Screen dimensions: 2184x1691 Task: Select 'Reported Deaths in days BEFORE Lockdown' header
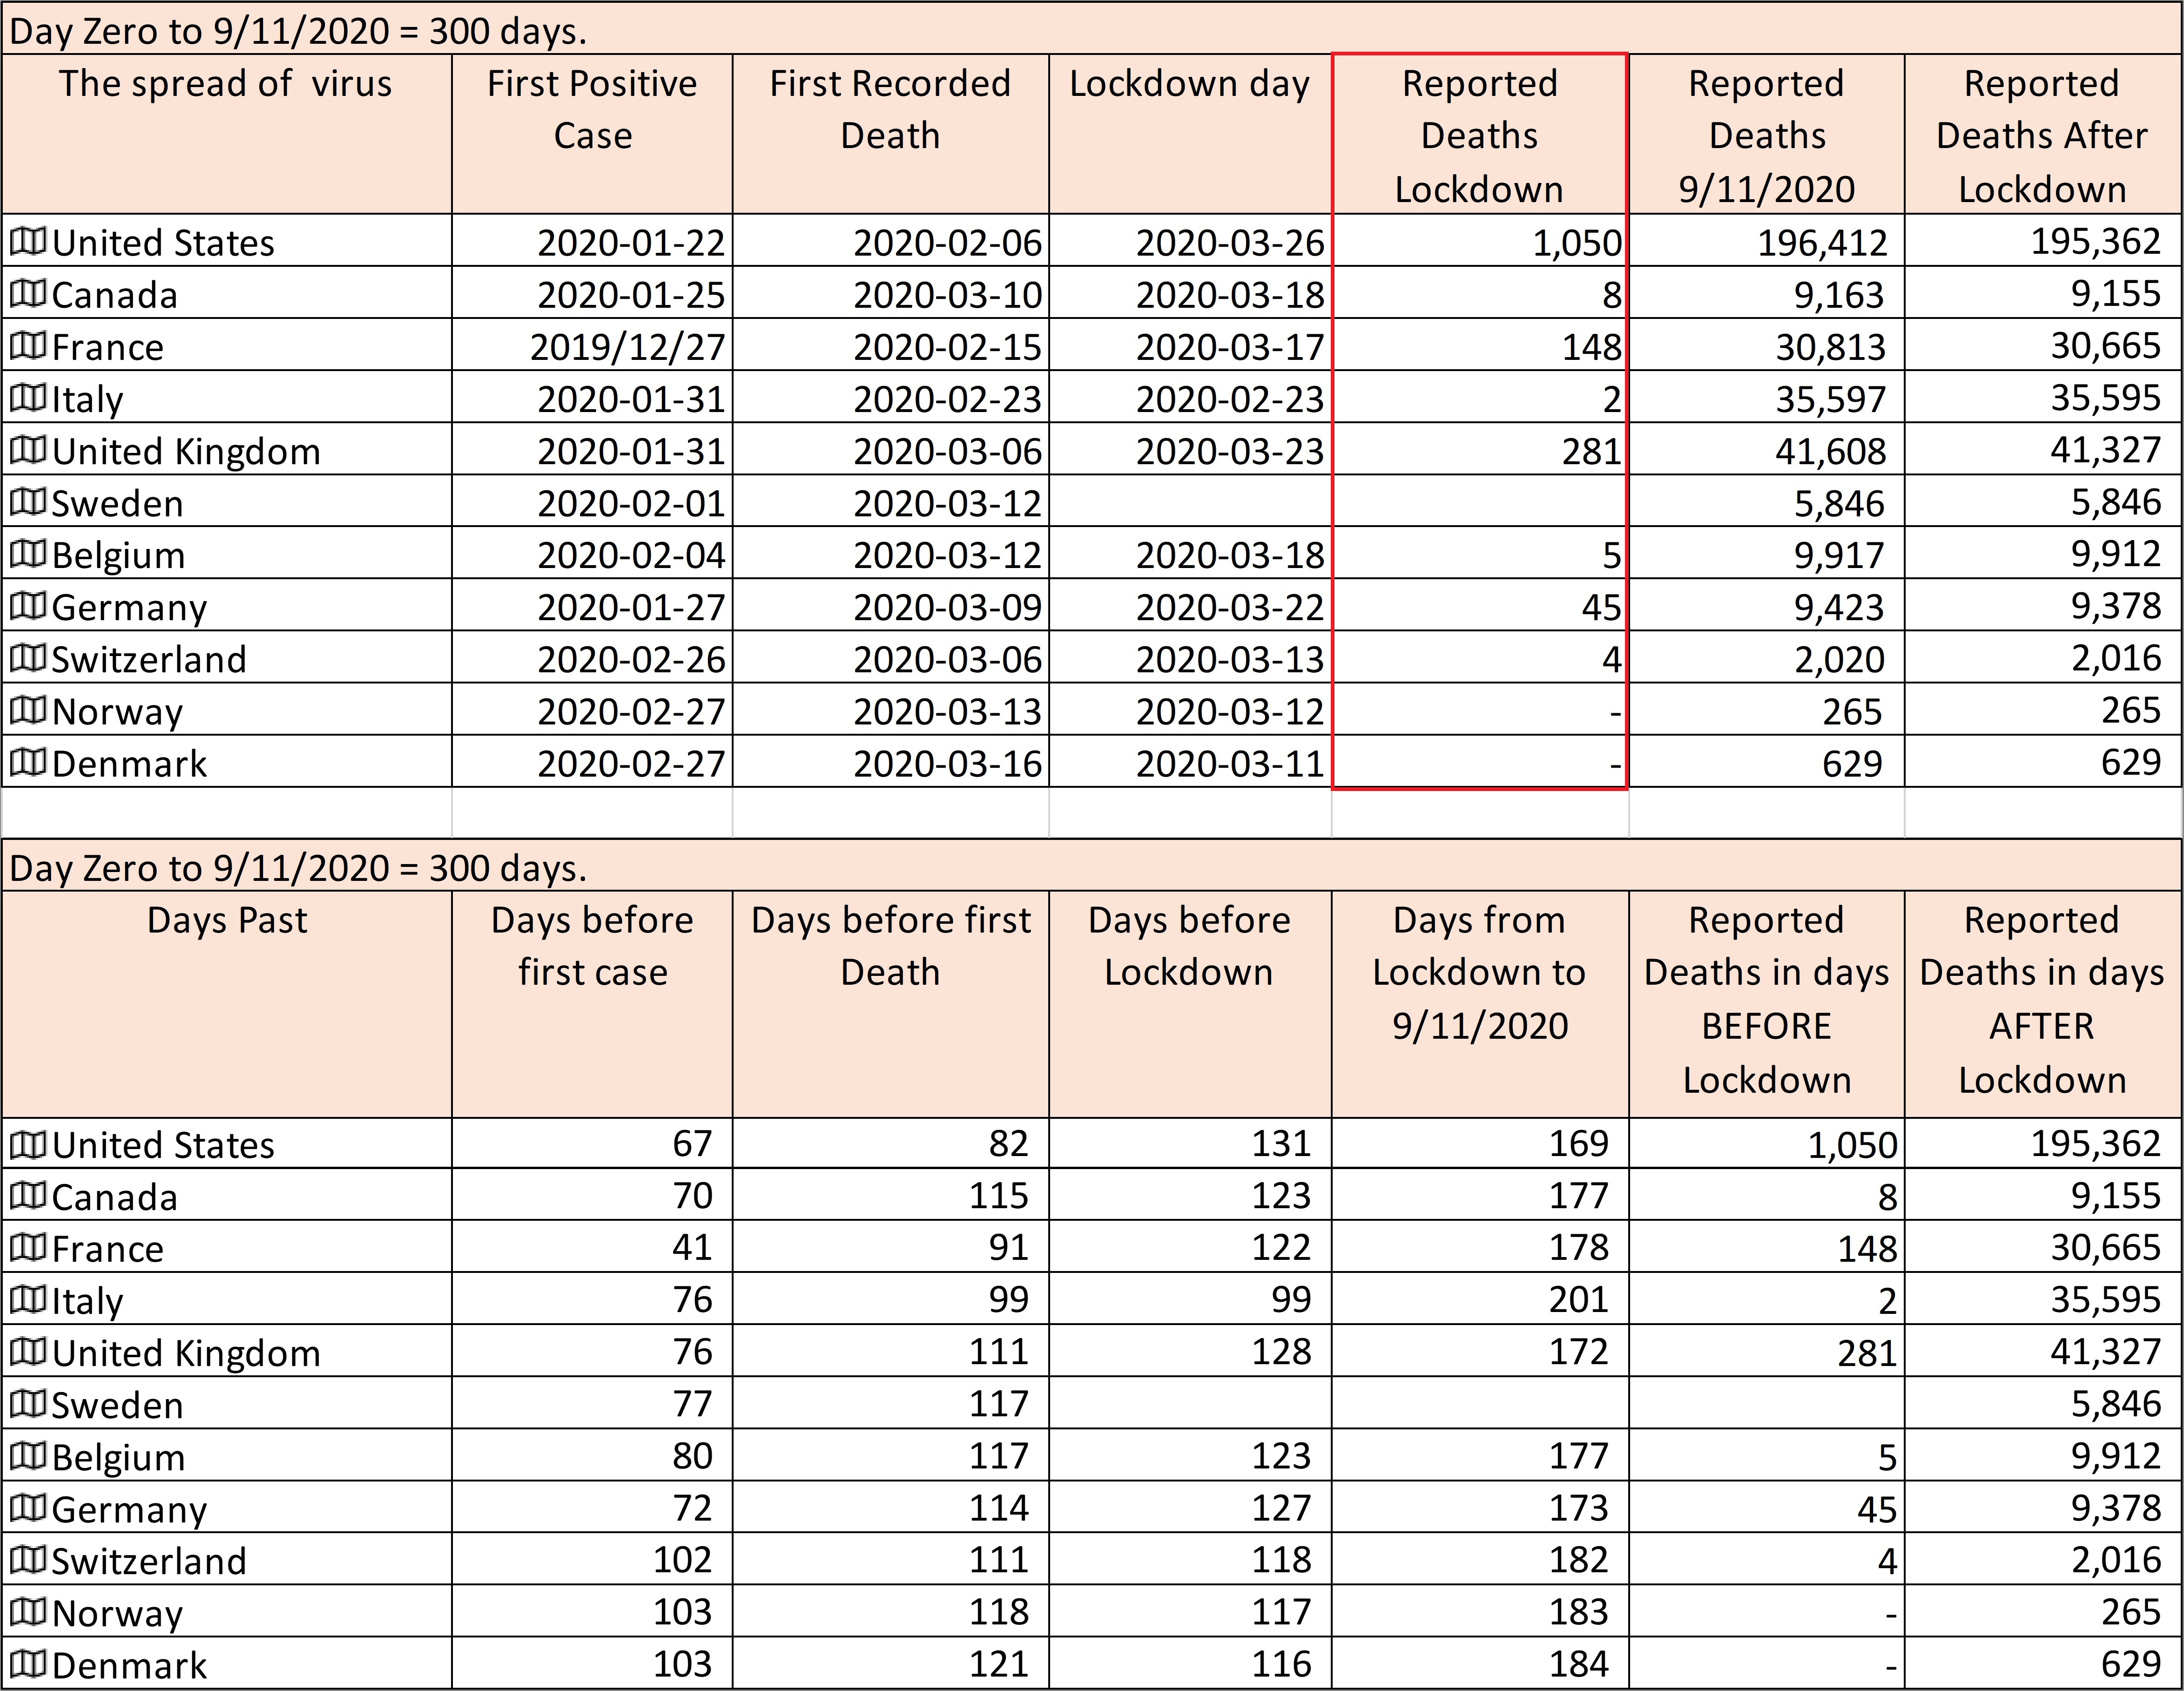(x=1767, y=1004)
